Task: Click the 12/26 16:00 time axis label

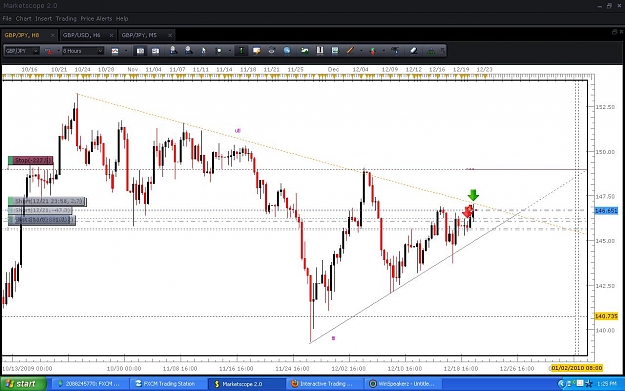Action: [517, 368]
